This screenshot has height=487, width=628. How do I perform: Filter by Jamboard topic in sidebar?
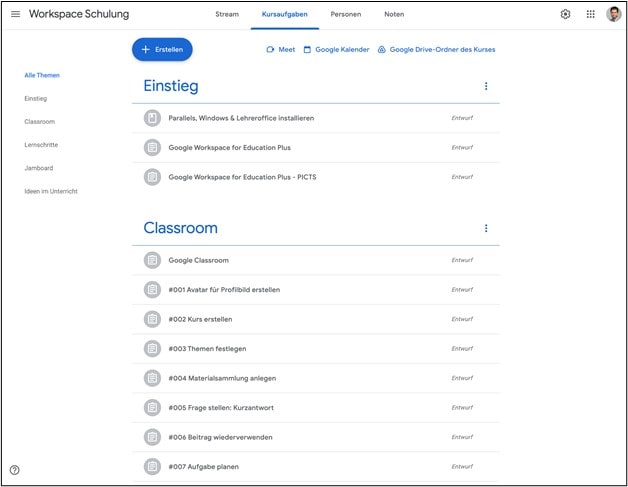point(39,168)
